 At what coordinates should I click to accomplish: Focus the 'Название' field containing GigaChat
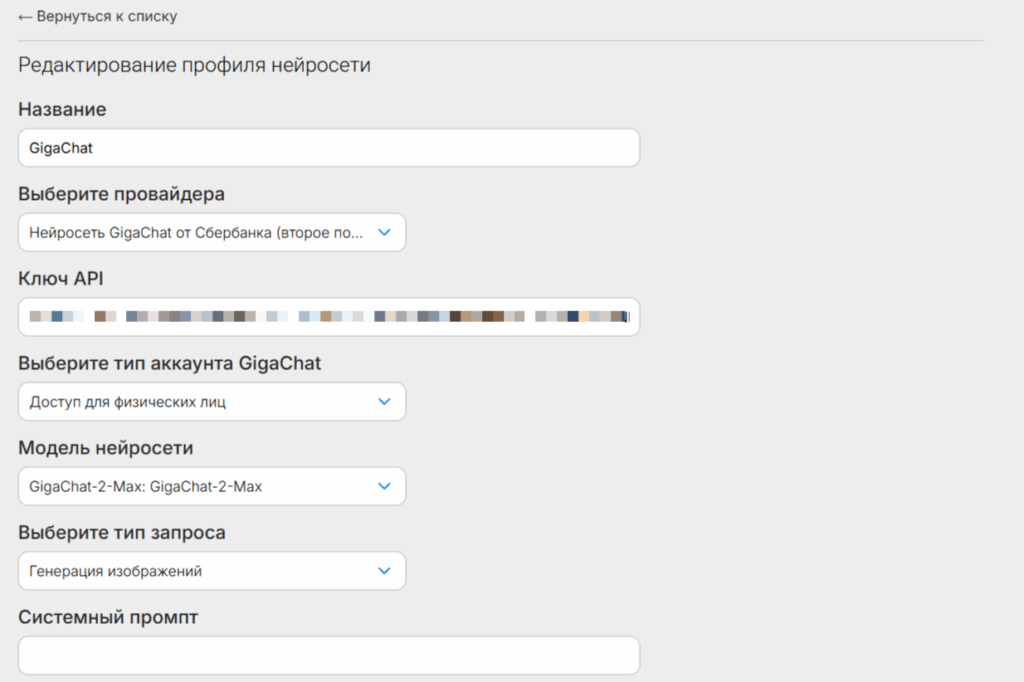click(x=328, y=148)
